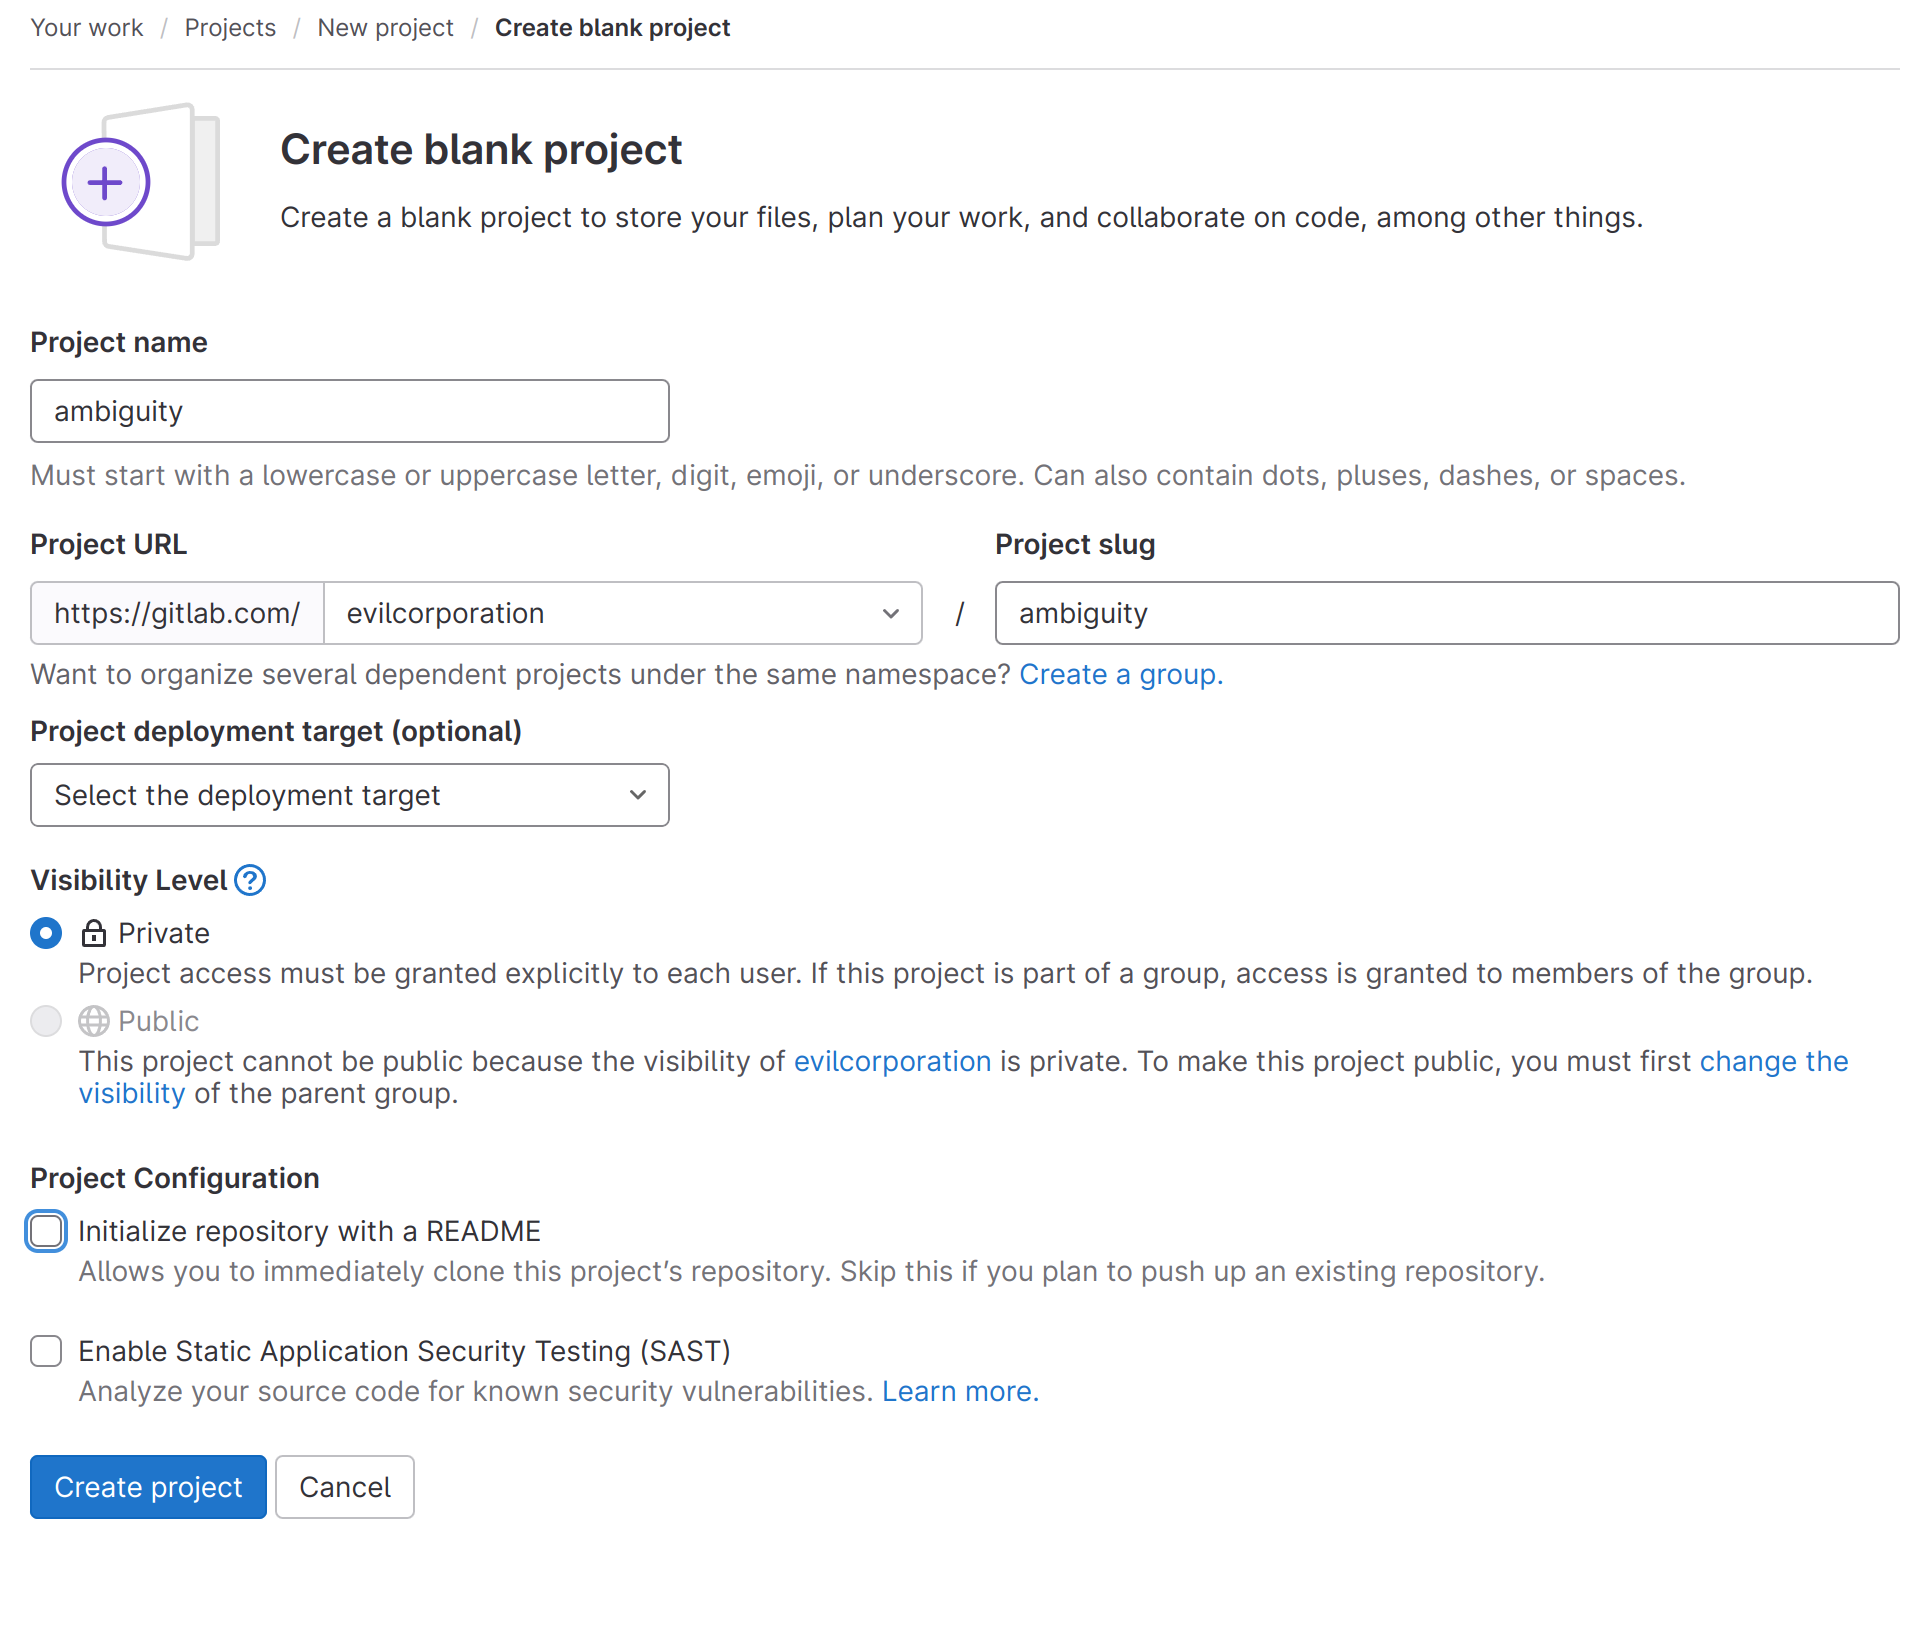Select the Private visibility radio button
Image resolution: width=1924 pixels, height=1640 pixels.
coord(46,934)
